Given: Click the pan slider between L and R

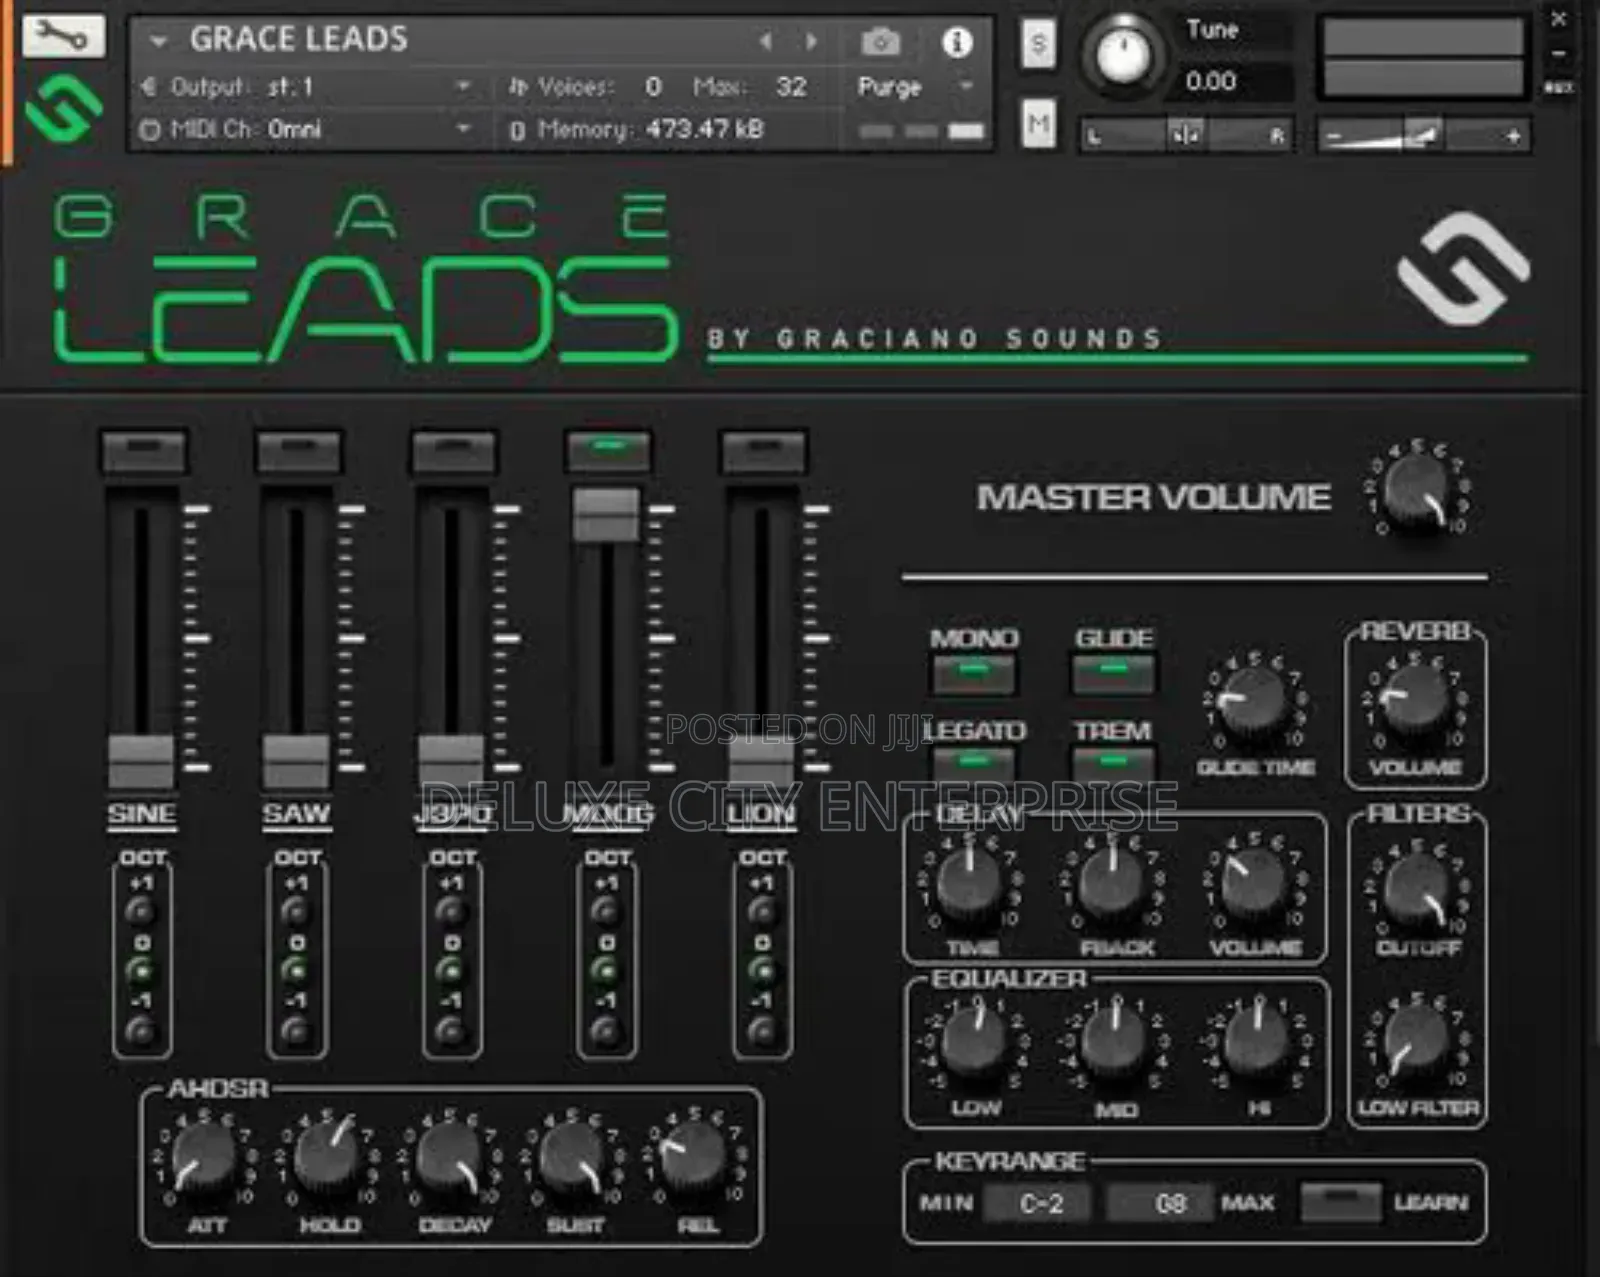Looking at the screenshot, I should [x=1185, y=135].
